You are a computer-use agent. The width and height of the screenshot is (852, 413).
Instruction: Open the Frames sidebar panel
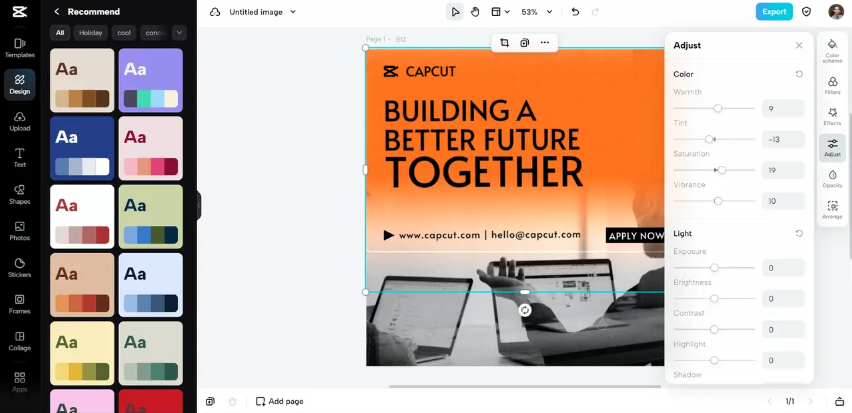pyautogui.click(x=20, y=304)
